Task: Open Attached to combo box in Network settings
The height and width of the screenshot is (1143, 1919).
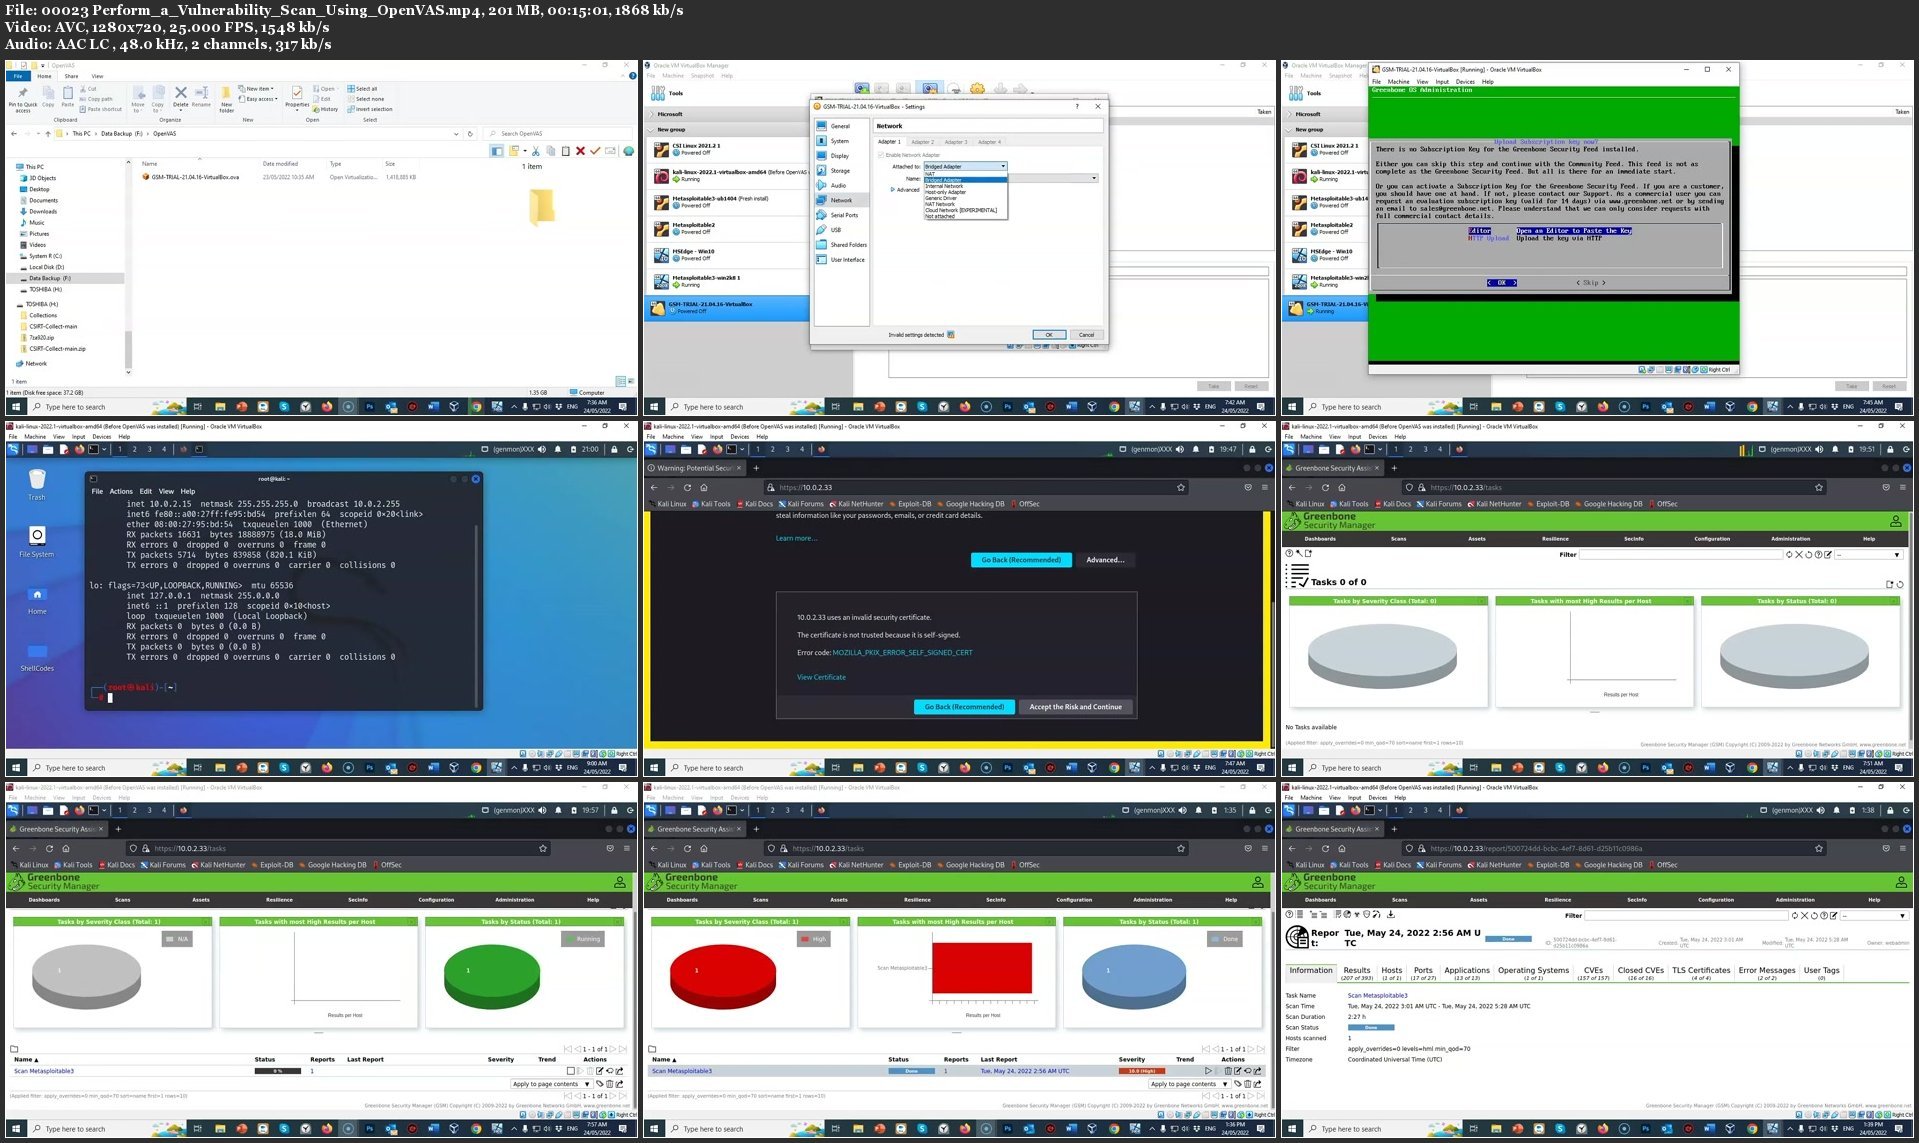Action: [x=965, y=166]
